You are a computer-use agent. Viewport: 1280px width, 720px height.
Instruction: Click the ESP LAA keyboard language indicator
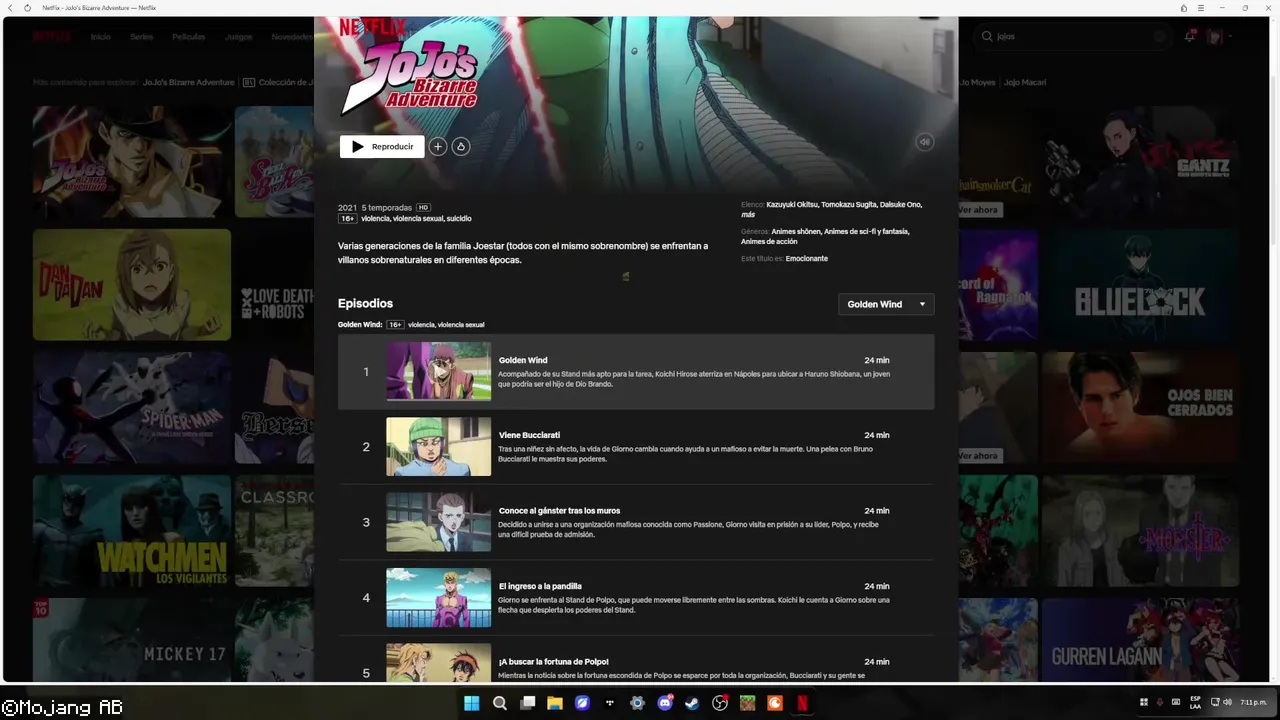[1195, 702]
